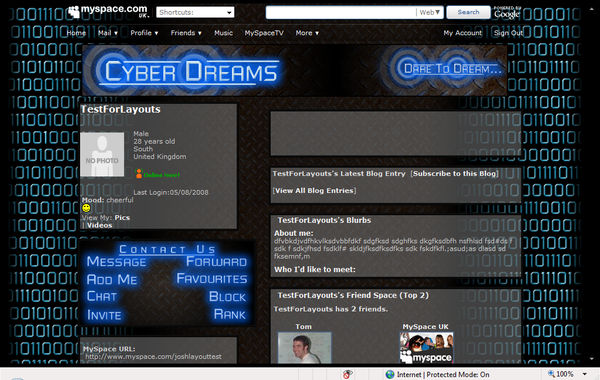Open MySpaceTV
The height and width of the screenshot is (380, 600).
click(264, 33)
